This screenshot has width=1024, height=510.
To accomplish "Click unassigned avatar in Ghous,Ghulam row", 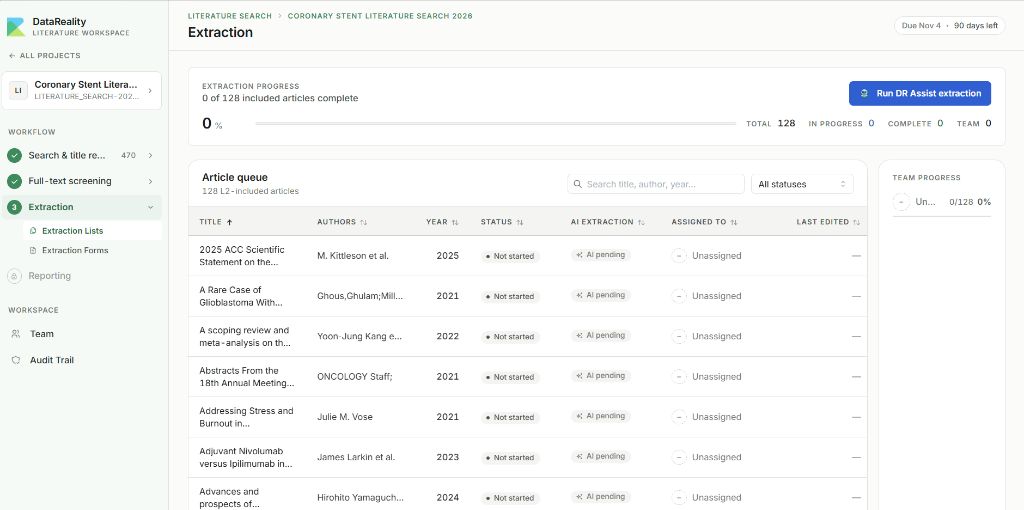I will point(679,296).
